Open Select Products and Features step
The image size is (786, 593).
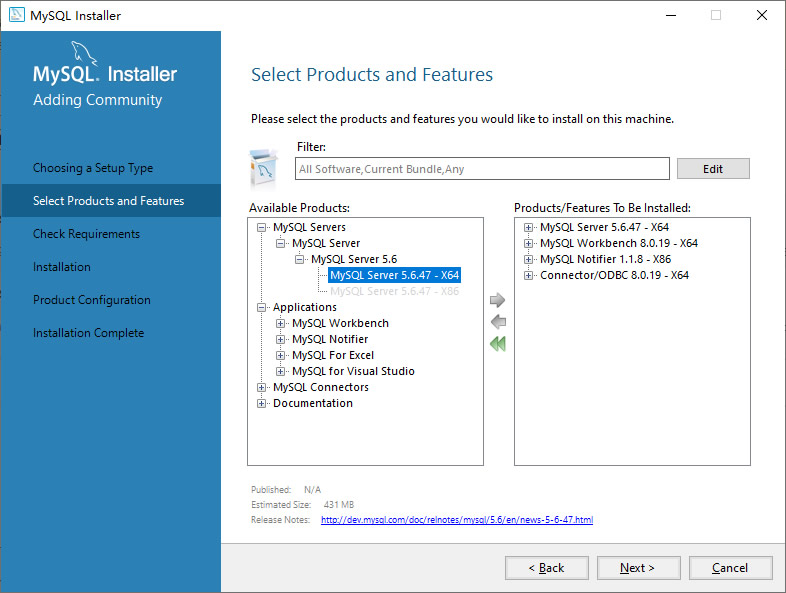[111, 201]
